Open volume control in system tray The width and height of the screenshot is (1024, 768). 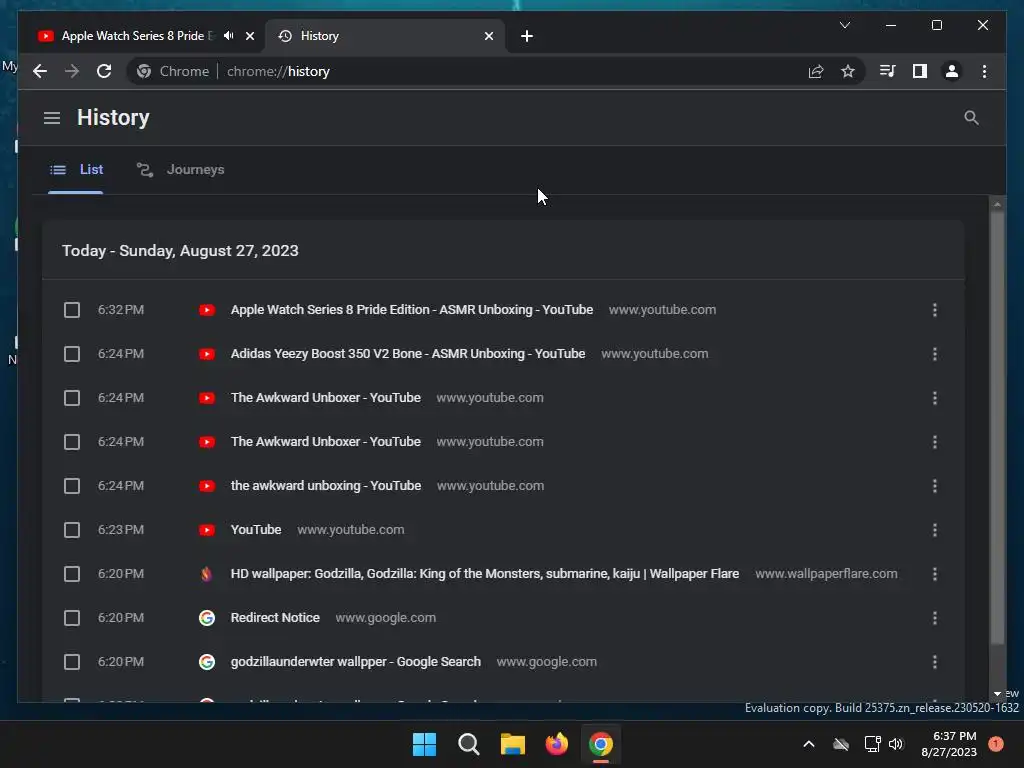[x=896, y=744]
